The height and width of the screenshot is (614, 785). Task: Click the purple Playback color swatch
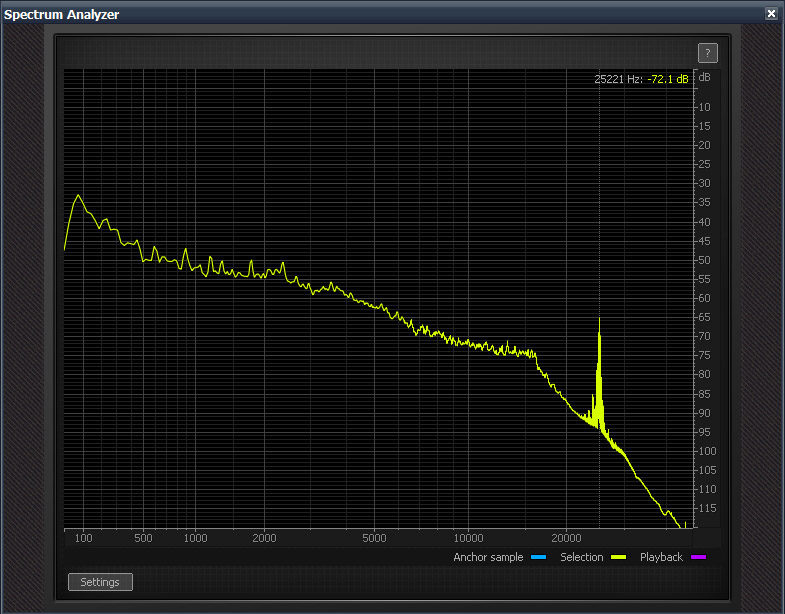698,558
